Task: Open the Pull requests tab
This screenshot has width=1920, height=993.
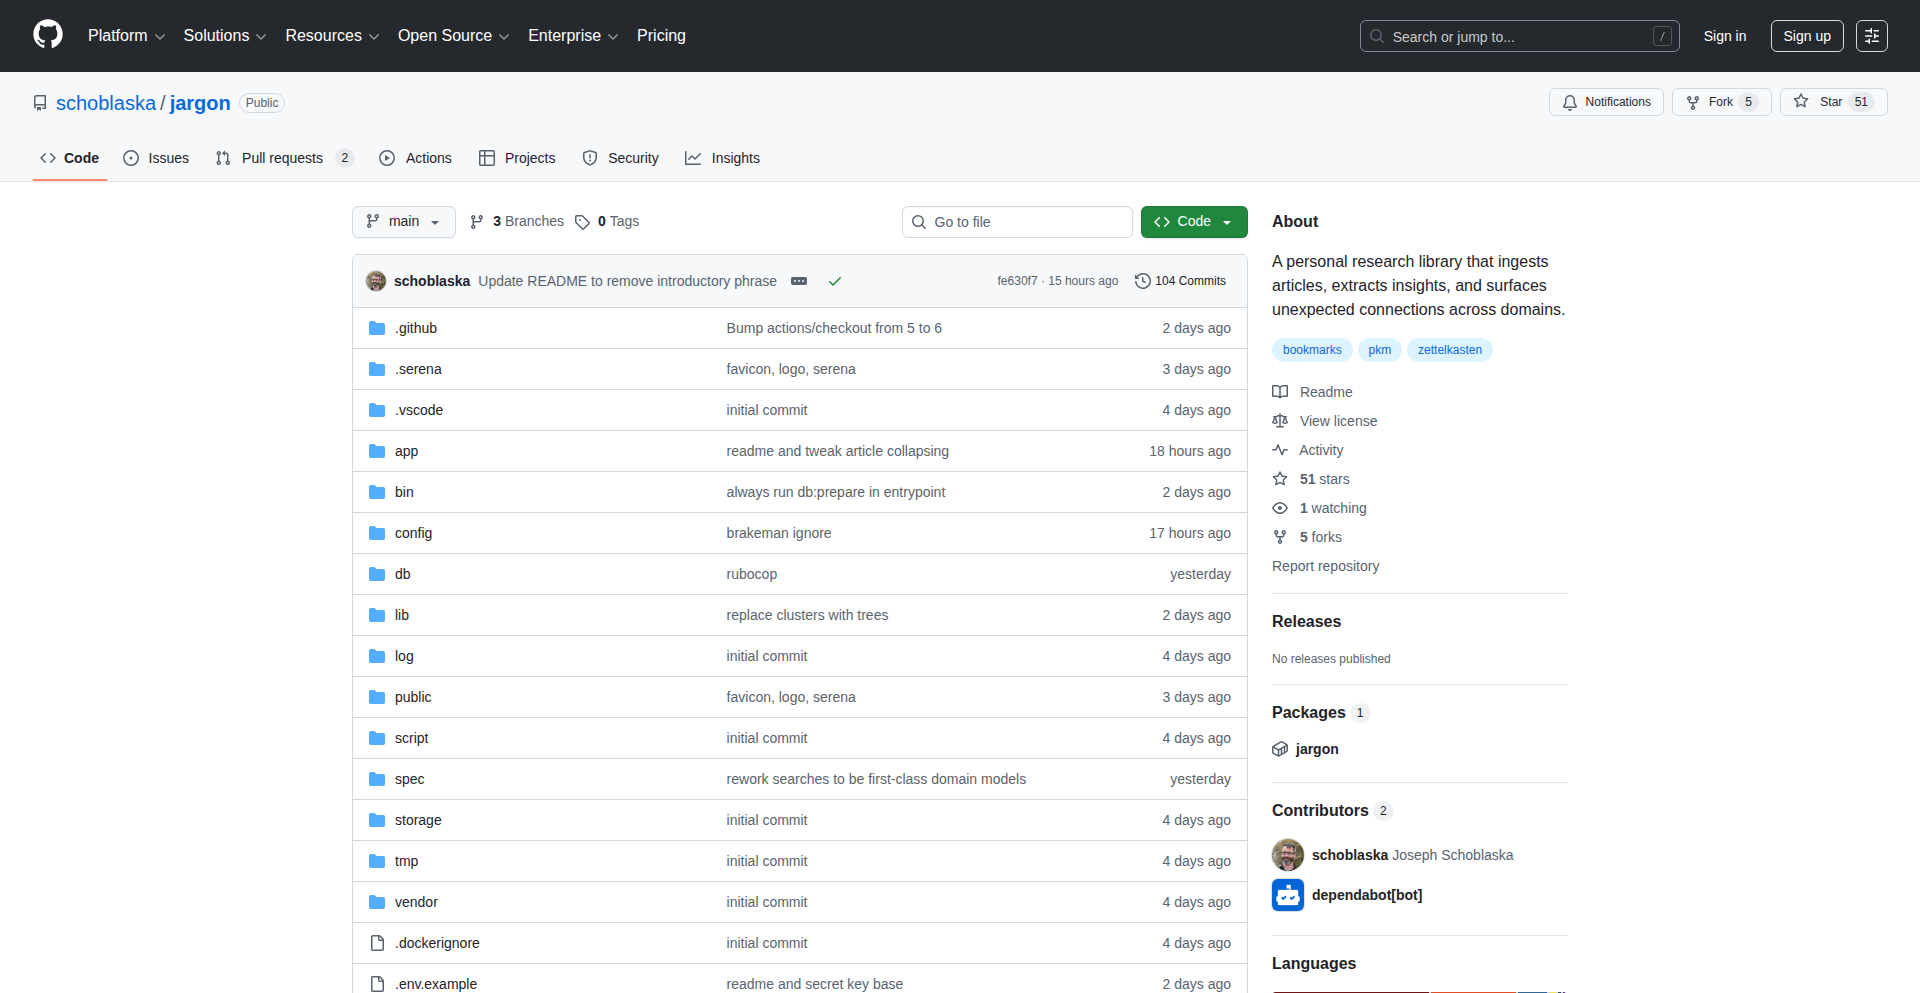Action: 283,158
